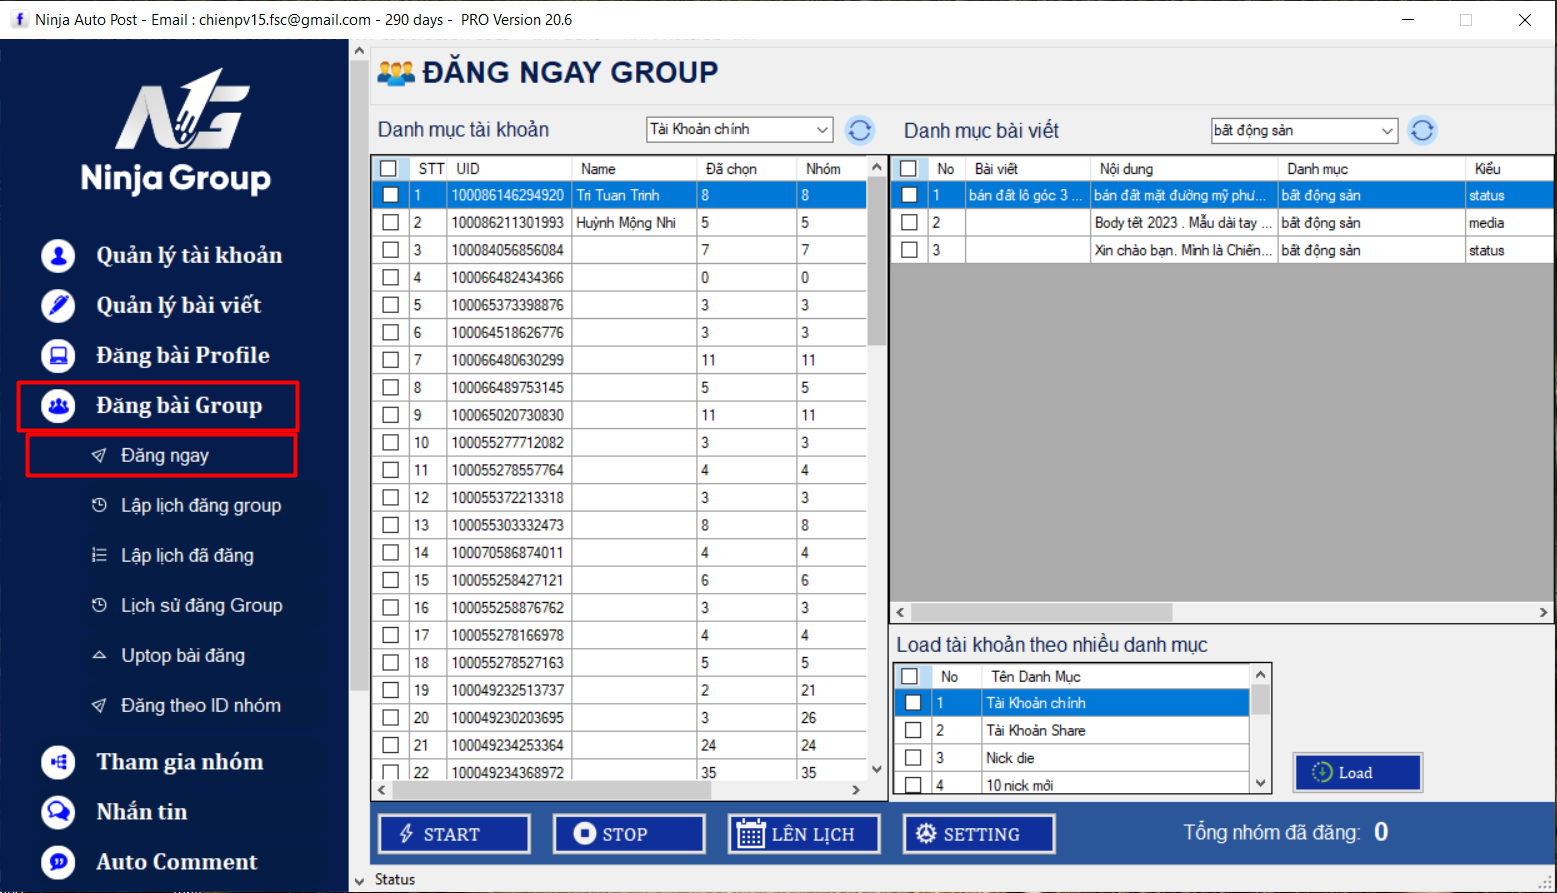Check post row 'bán đất lô góc 3'
This screenshot has width=1557, height=893.
(x=909, y=195)
